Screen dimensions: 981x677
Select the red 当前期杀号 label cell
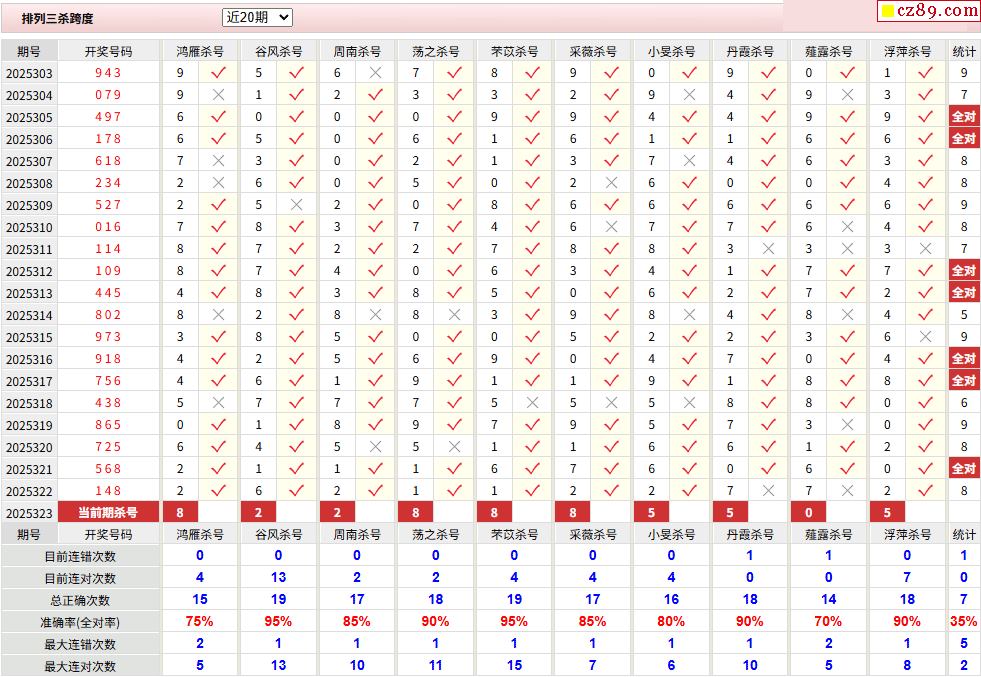click(108, 513)
